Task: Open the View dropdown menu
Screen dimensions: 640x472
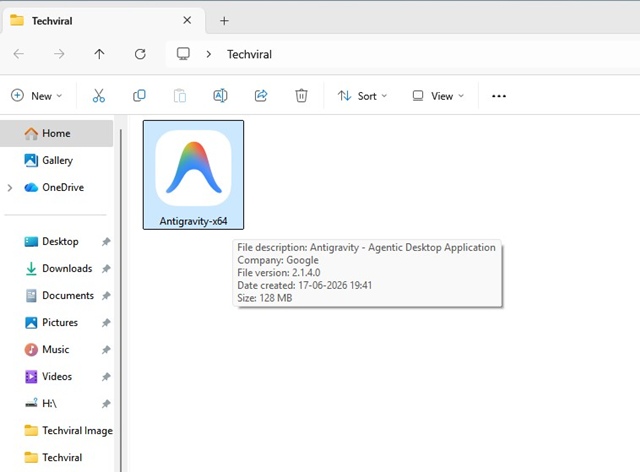Action: (438, 96)
